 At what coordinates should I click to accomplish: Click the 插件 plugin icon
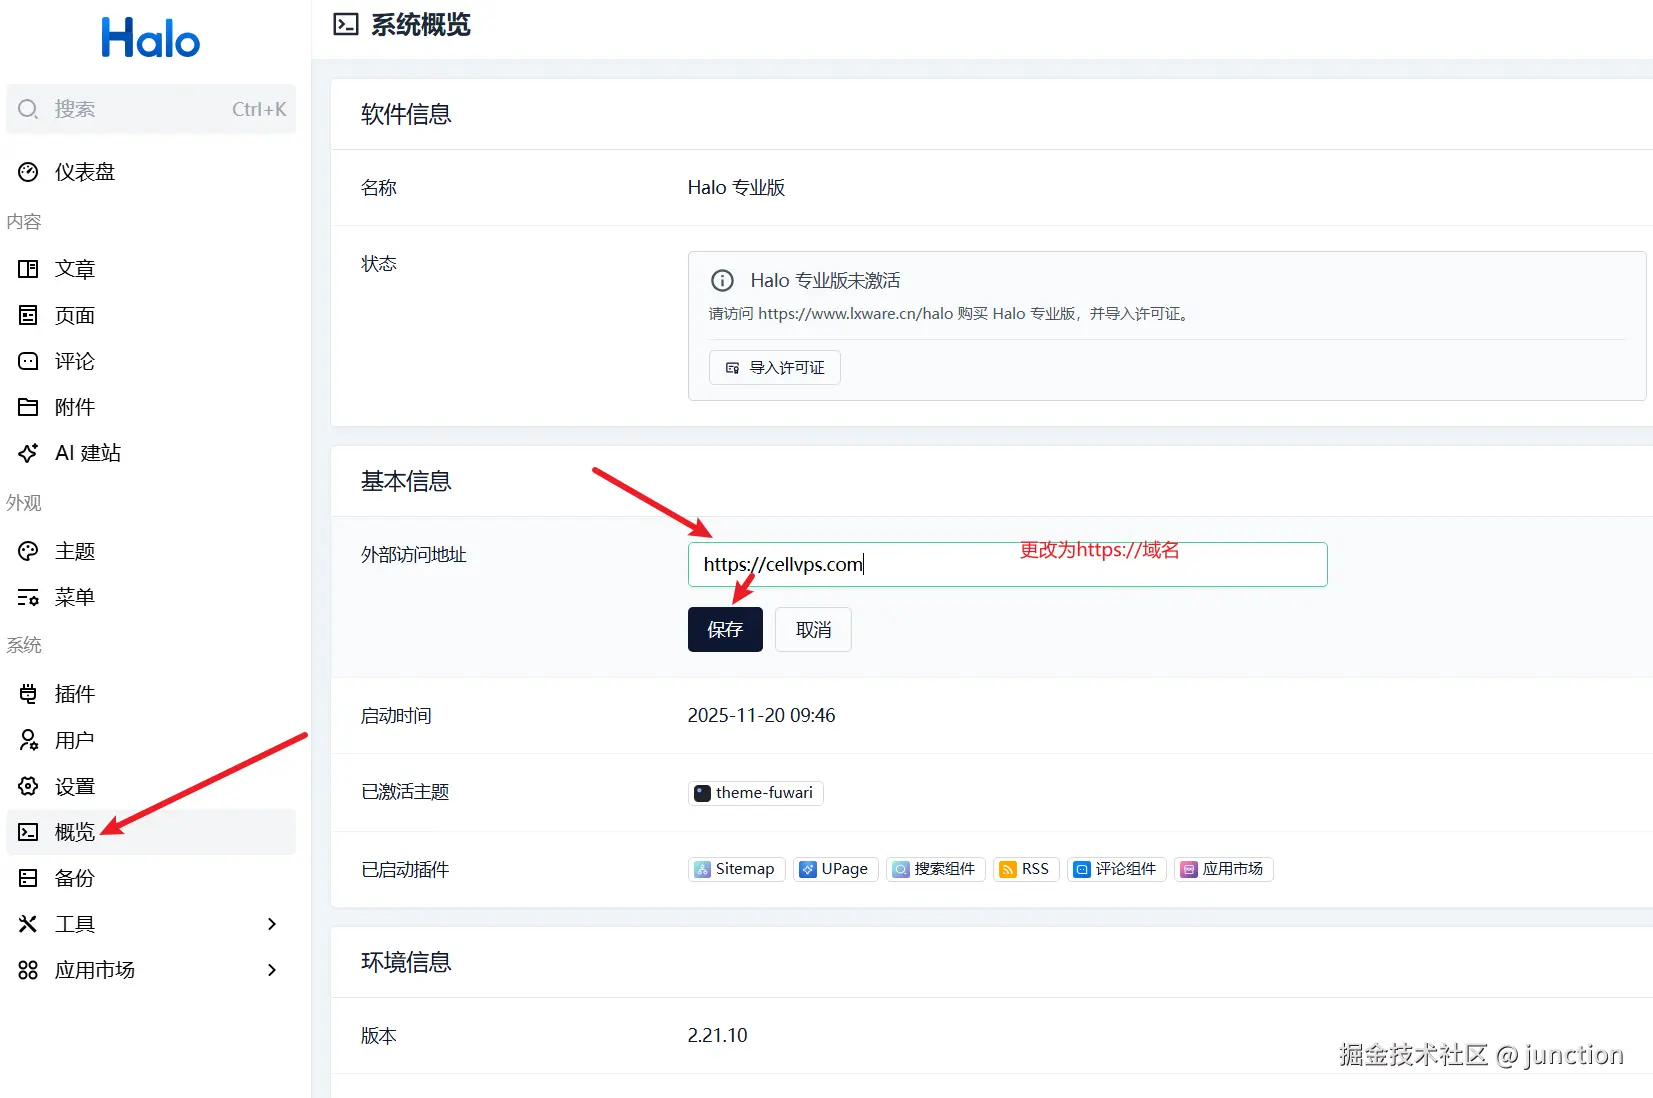[x=28, y=694]
